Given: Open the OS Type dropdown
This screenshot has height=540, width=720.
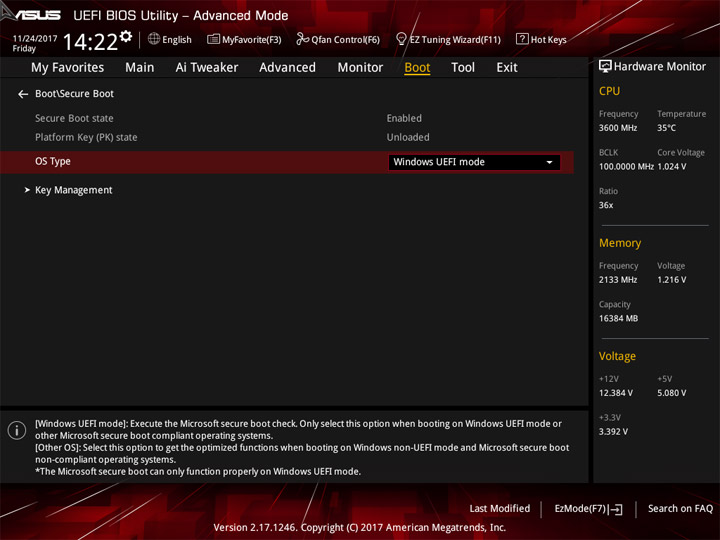Looking at the screenshot, I should [474, 162].
